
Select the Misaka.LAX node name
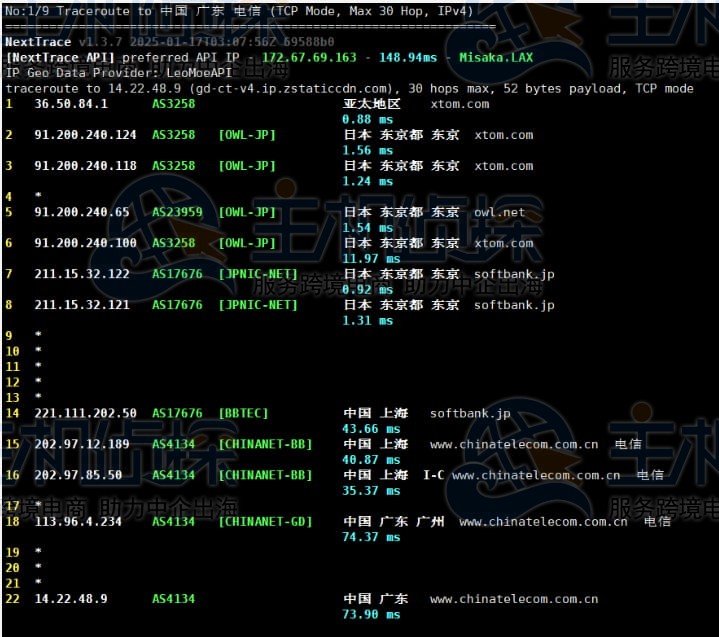[496, 58]
